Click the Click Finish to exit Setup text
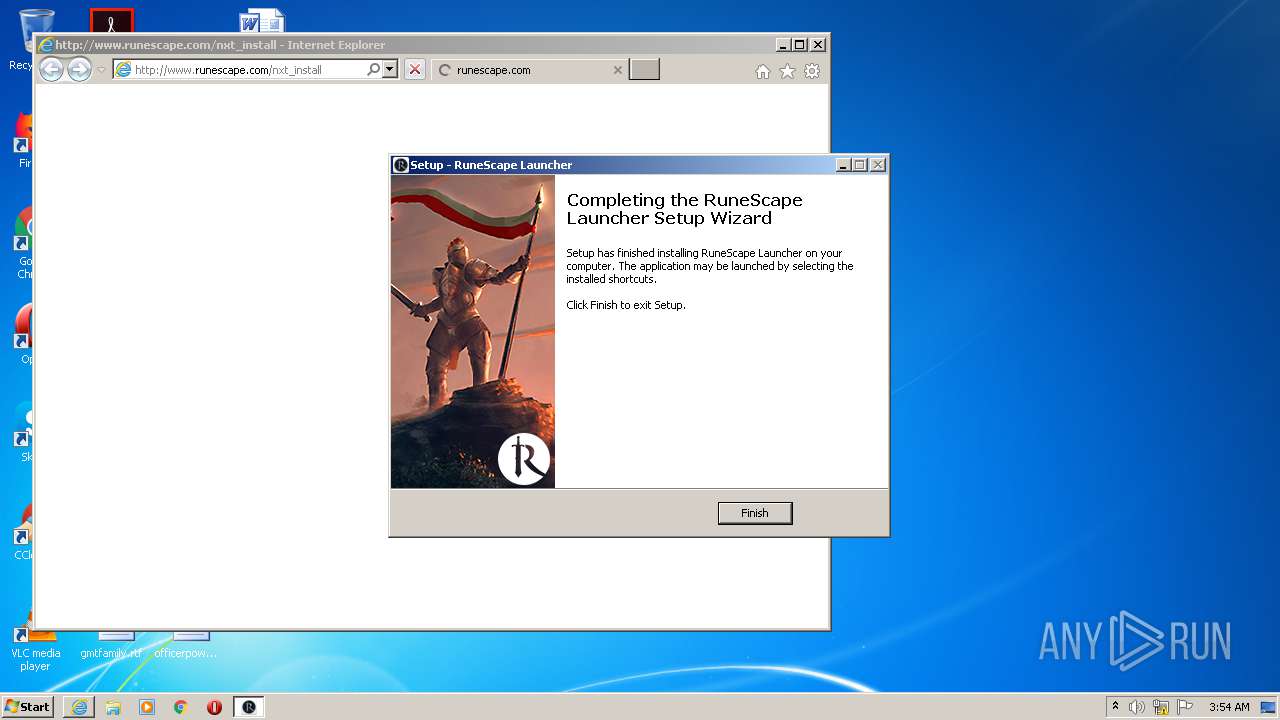 (626, 305)
